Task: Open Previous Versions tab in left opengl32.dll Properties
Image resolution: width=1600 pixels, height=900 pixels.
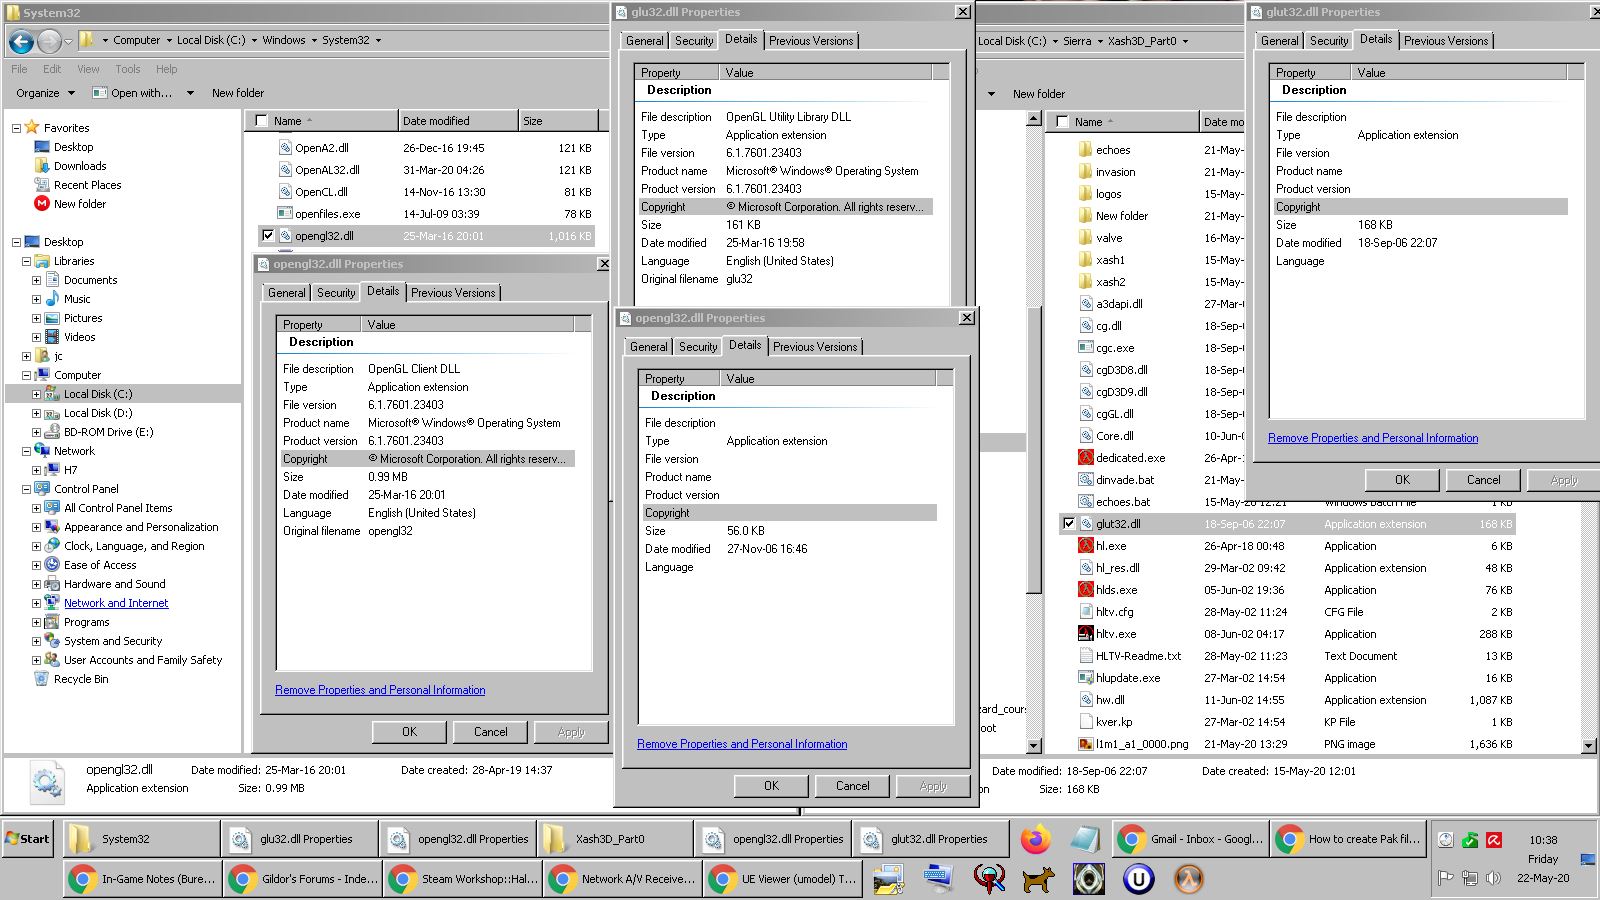Action: point(453,293)
